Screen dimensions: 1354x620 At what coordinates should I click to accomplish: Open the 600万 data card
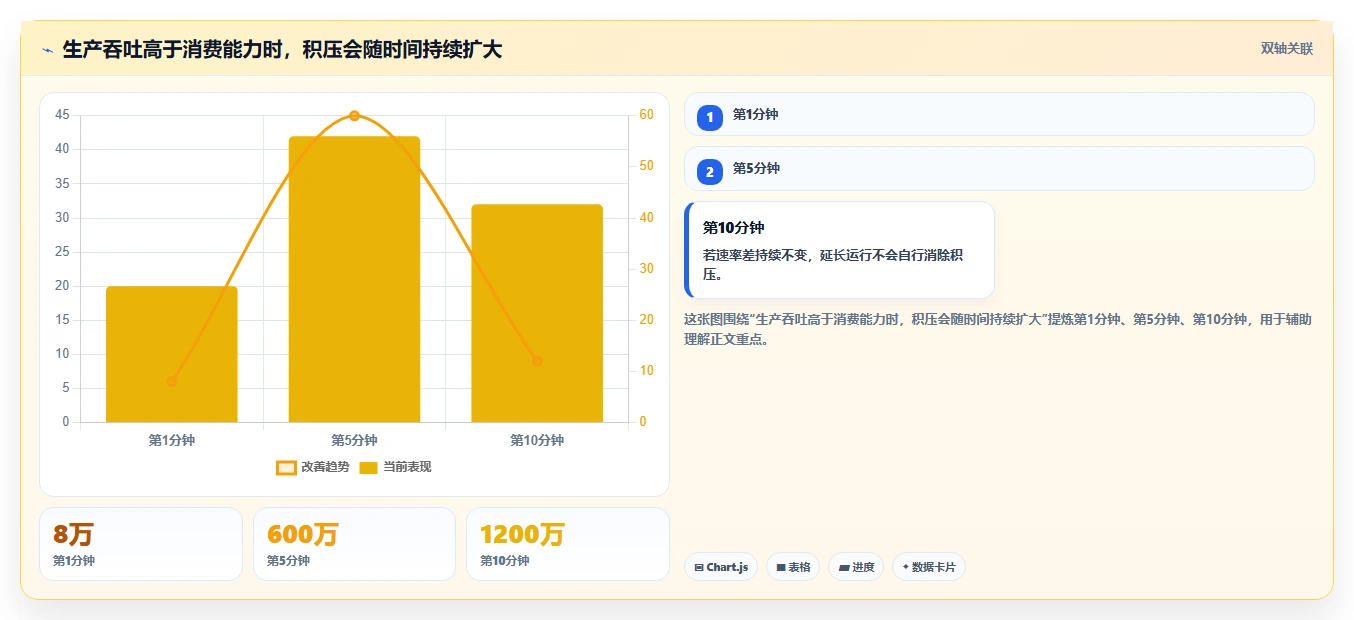354,544
